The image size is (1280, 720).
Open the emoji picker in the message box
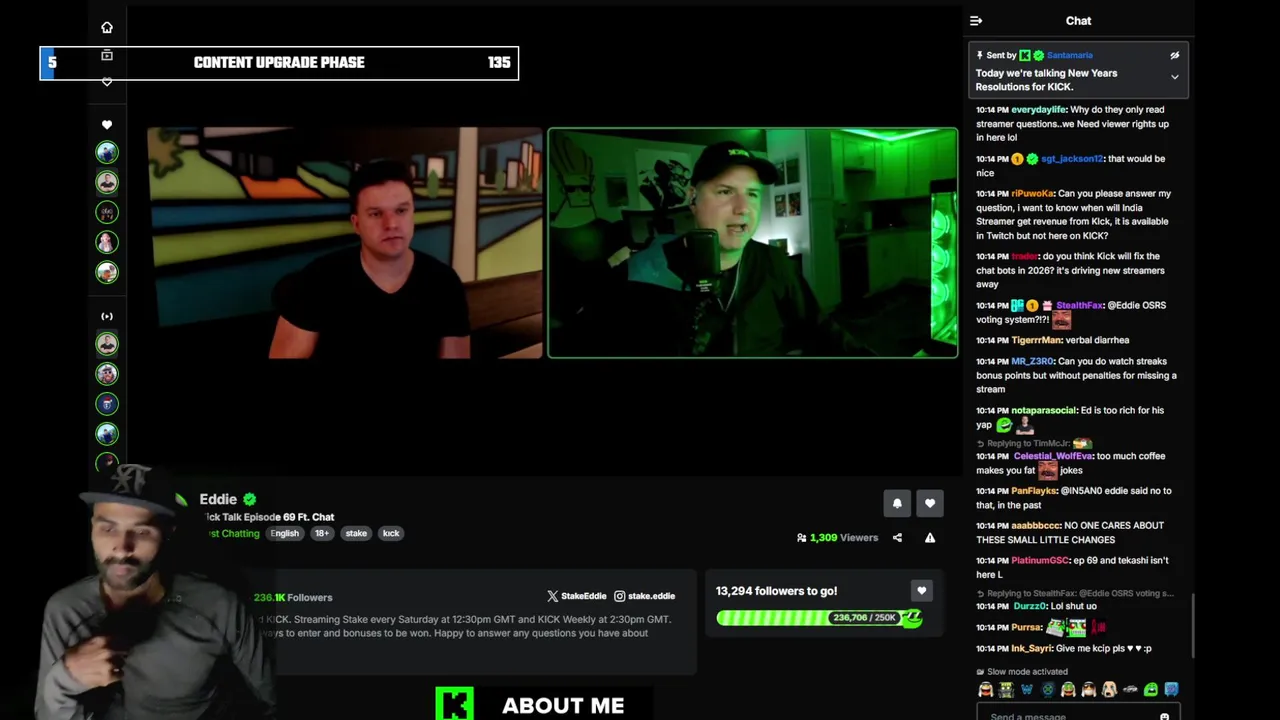click(x=1164, y=716)
